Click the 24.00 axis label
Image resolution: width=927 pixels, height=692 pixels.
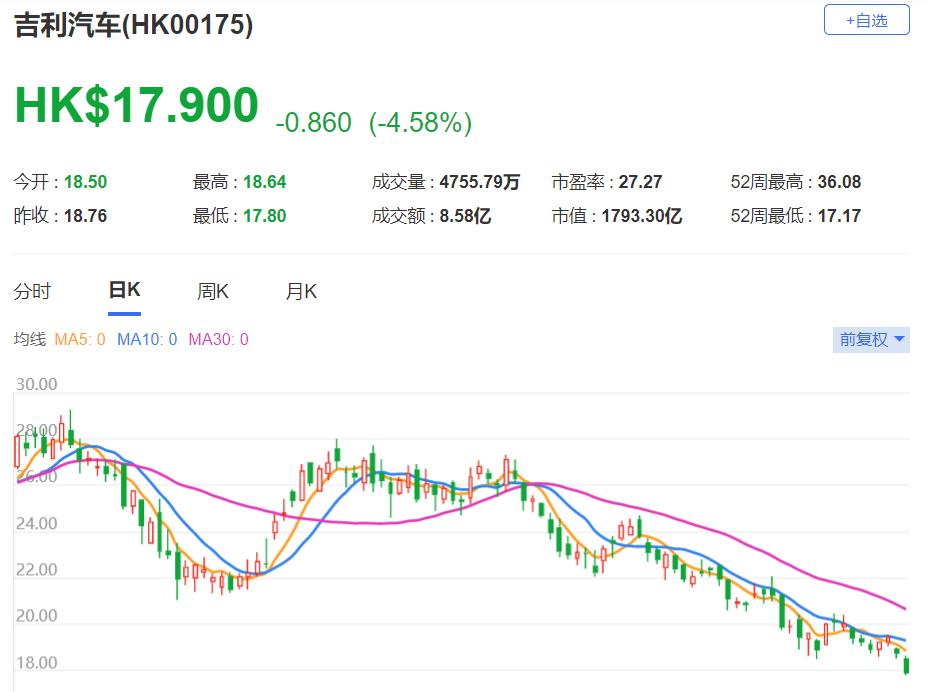[37, 524]
